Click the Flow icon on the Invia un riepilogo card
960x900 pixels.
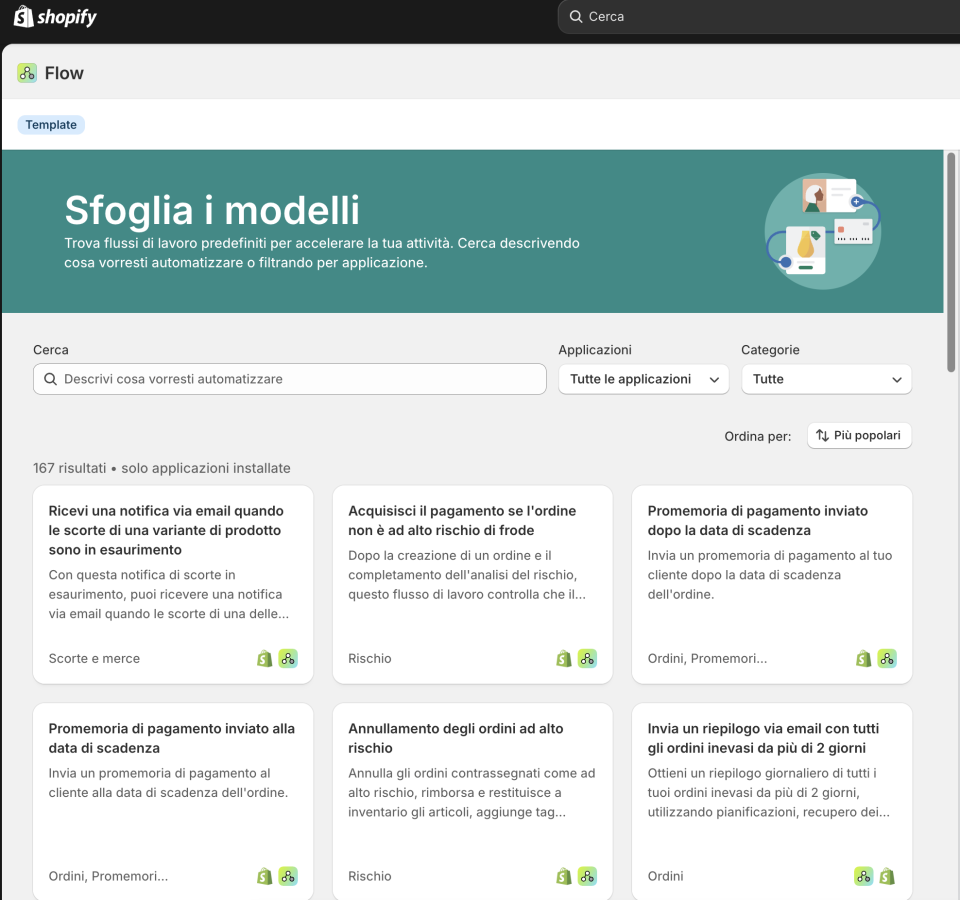[863, 876]
